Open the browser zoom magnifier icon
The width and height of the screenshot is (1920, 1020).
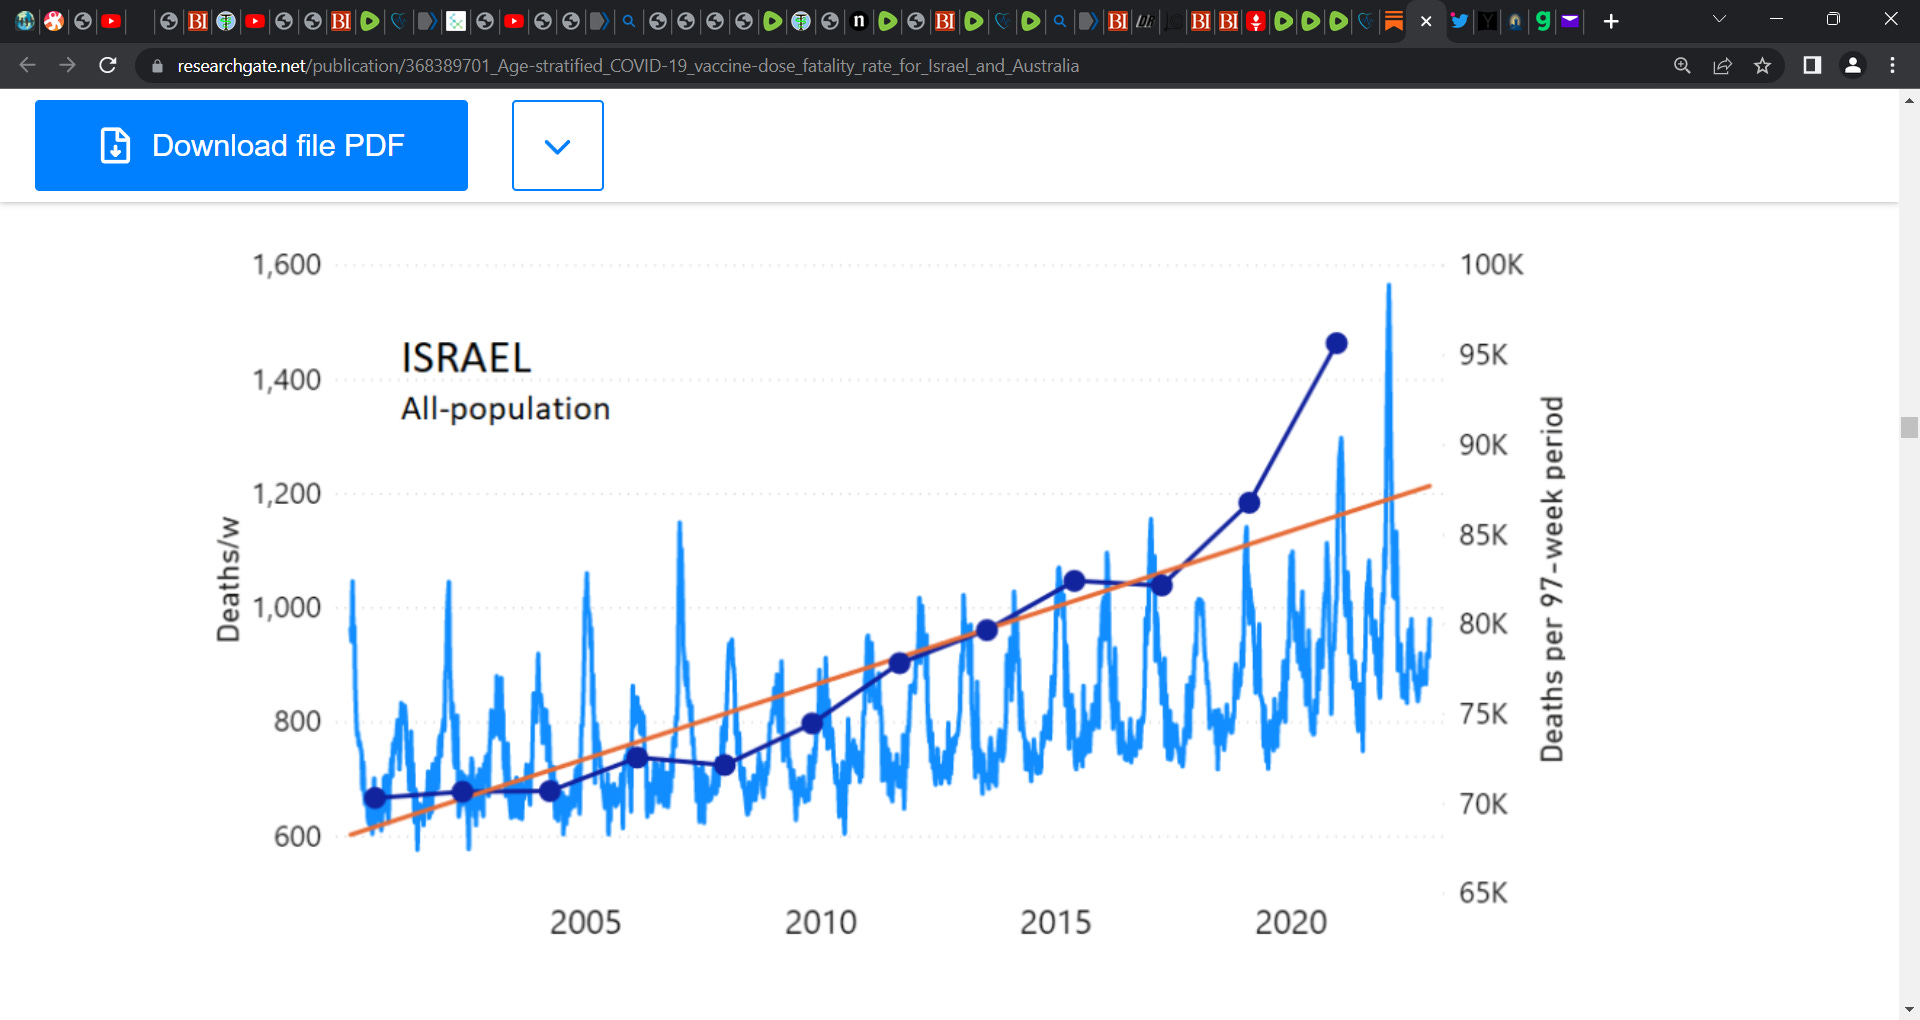tap(1682, 65)
